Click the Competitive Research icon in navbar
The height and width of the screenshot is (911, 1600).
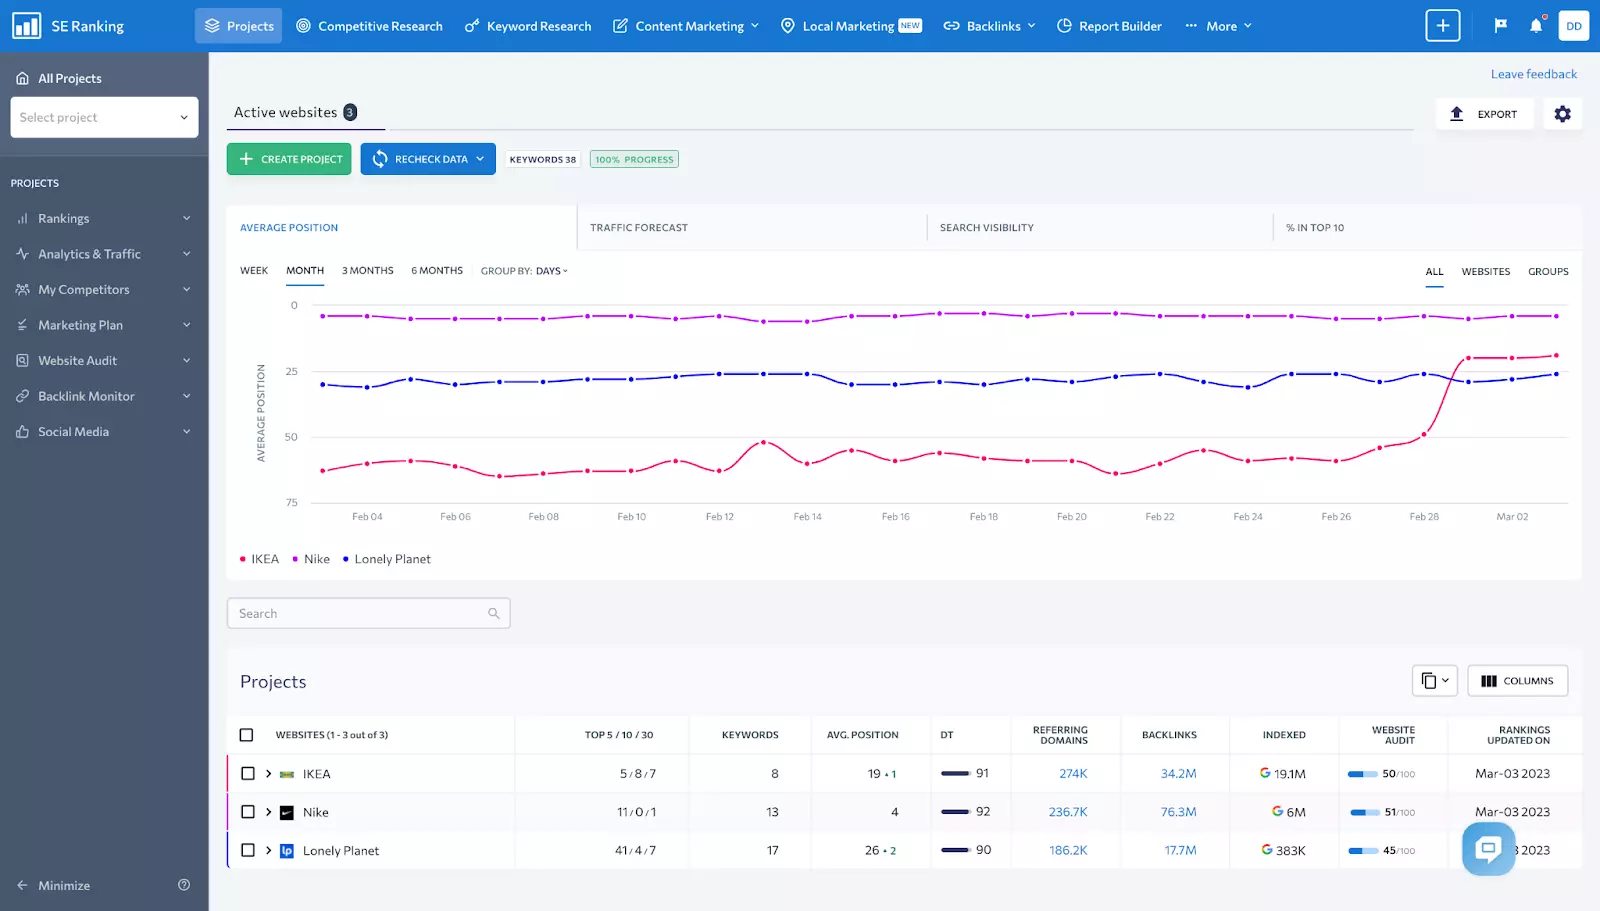(304, 26)
